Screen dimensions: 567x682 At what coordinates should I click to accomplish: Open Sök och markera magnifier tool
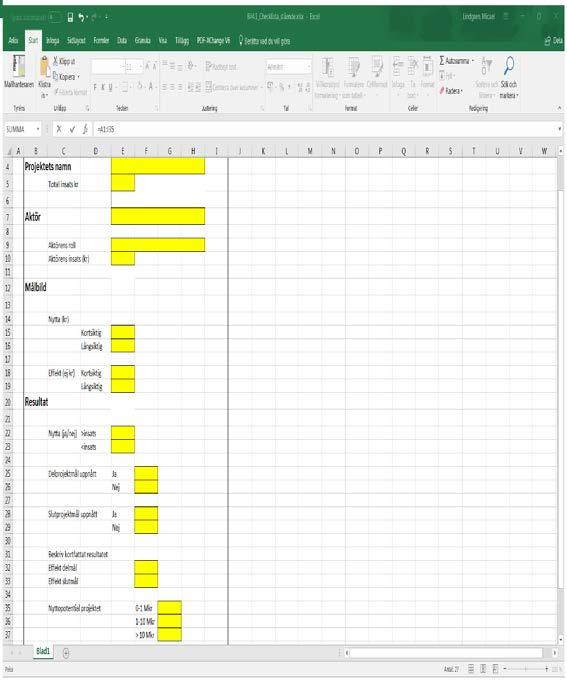pos(509,65)
